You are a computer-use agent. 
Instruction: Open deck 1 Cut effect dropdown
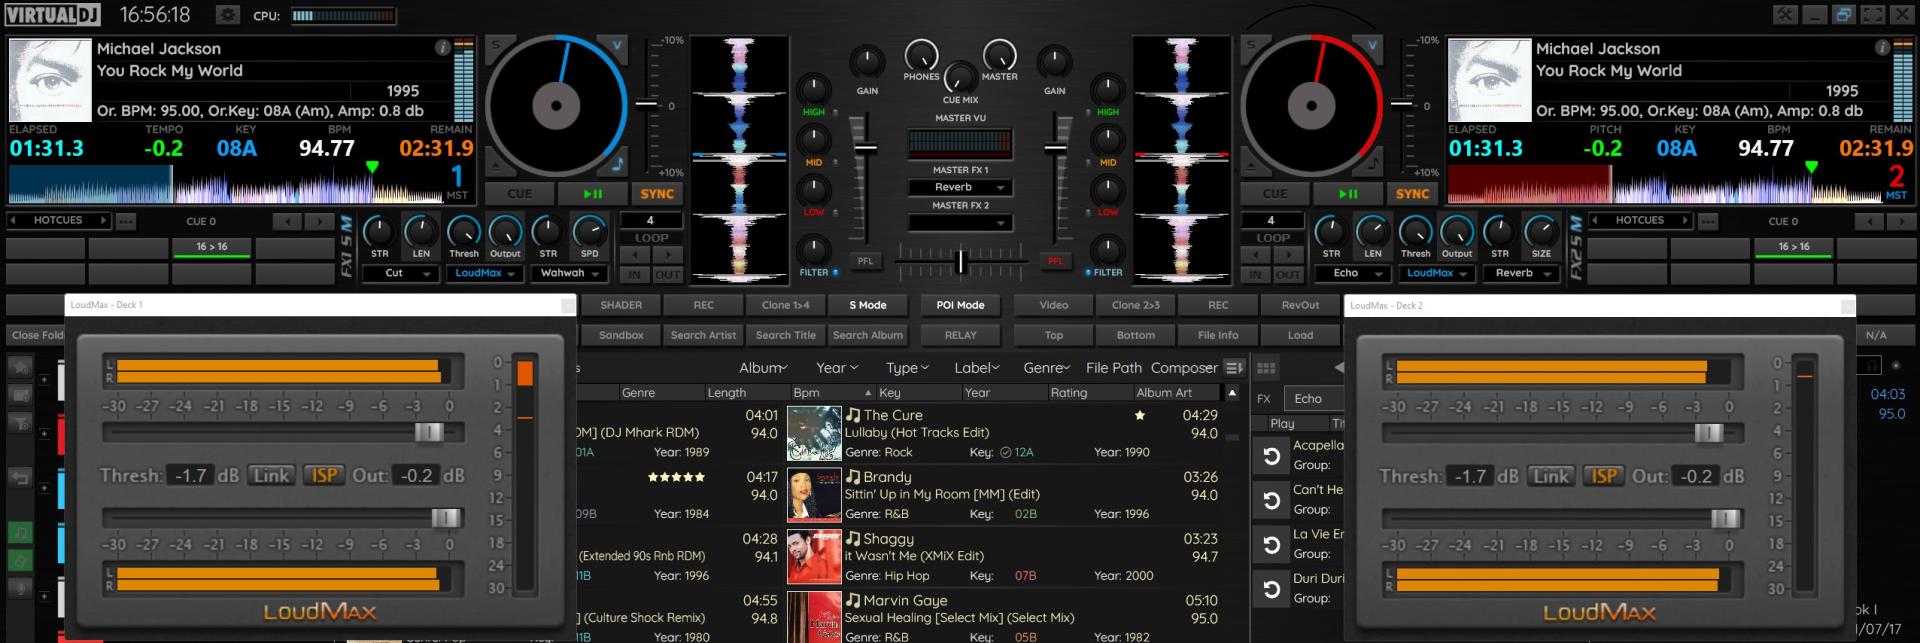tap(401, 273)
